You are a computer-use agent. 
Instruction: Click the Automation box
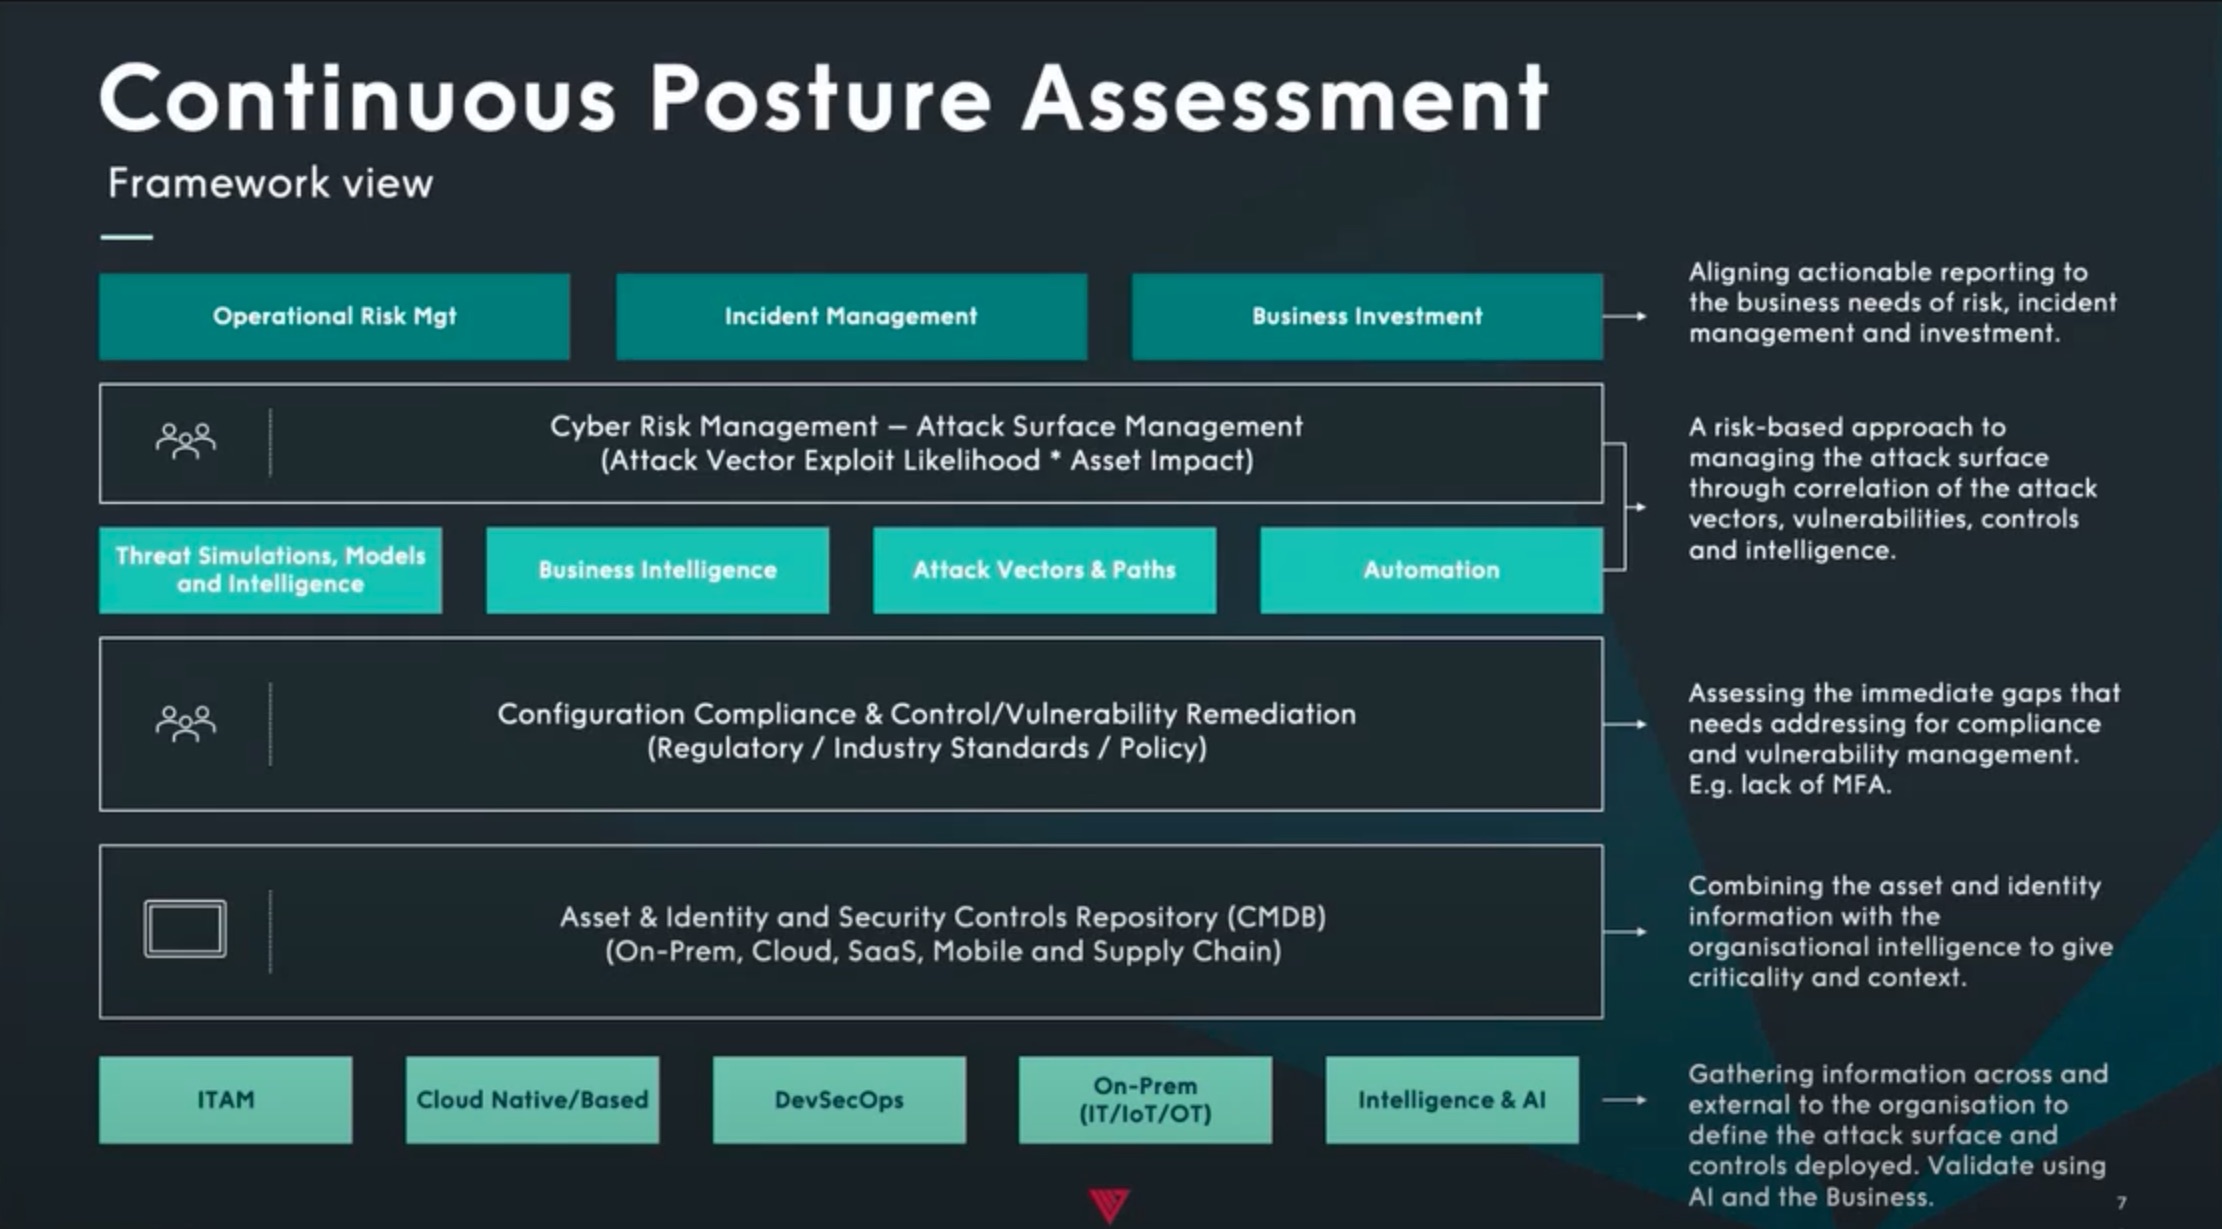[x=1431, y=570]
